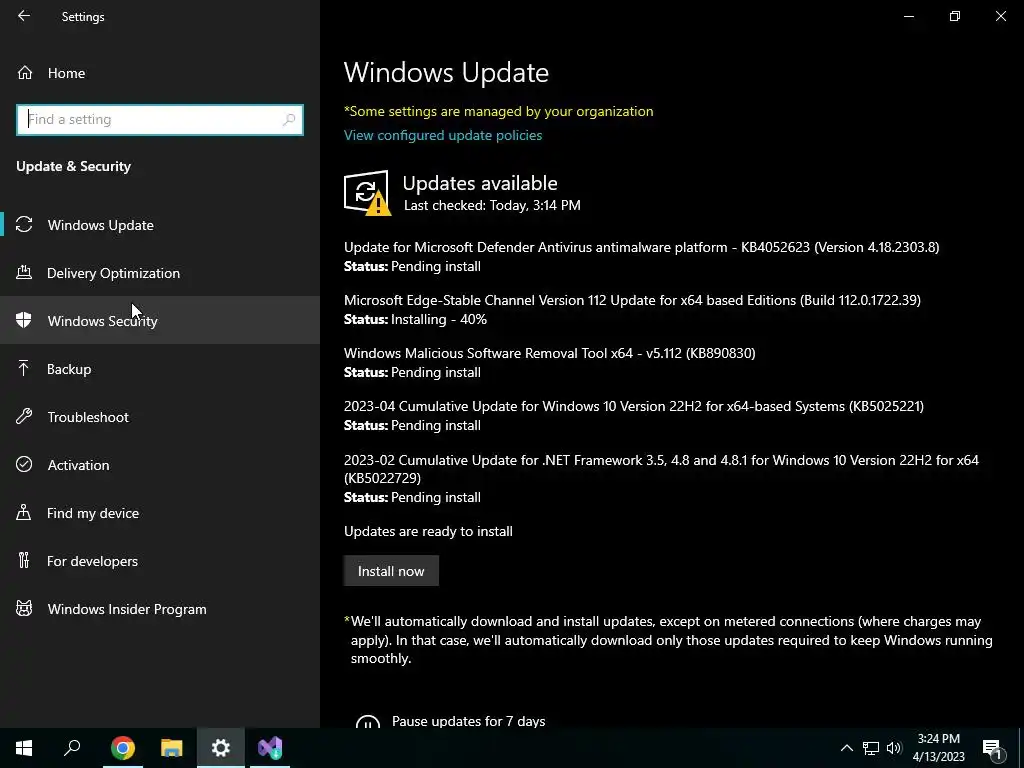
Task: Show hidden tray icons chevron
Action: tap(846, 748)
